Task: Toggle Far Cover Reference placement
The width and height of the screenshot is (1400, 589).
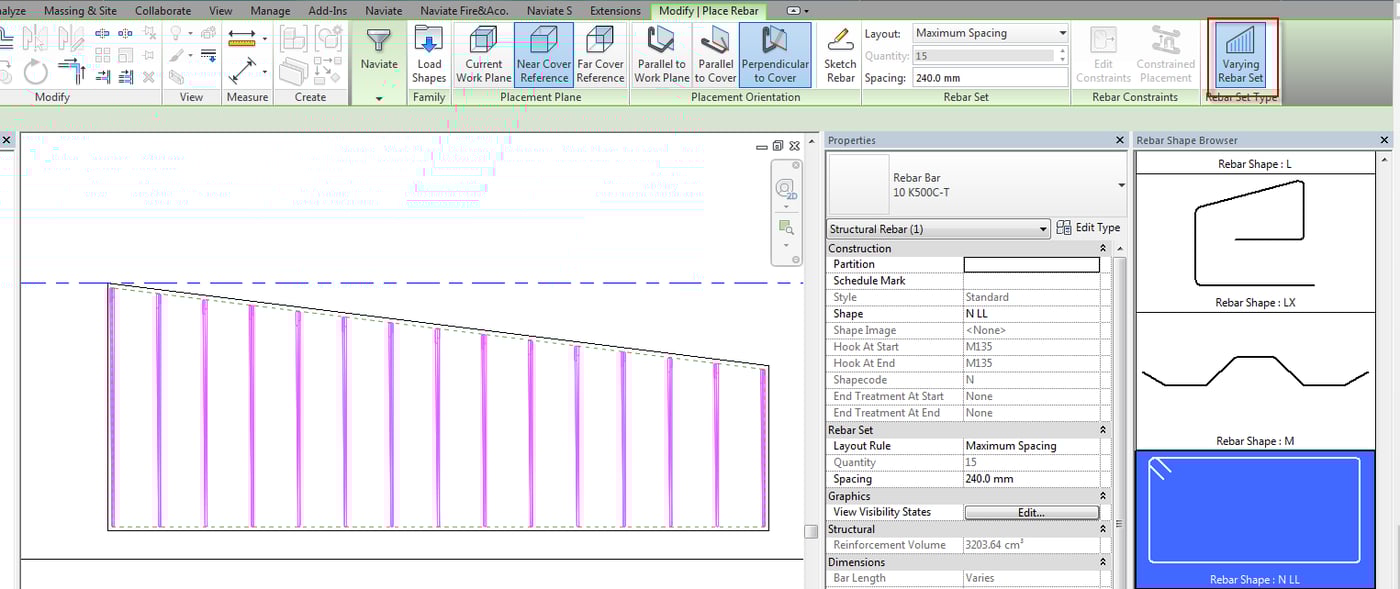Action: pos(600,54)
